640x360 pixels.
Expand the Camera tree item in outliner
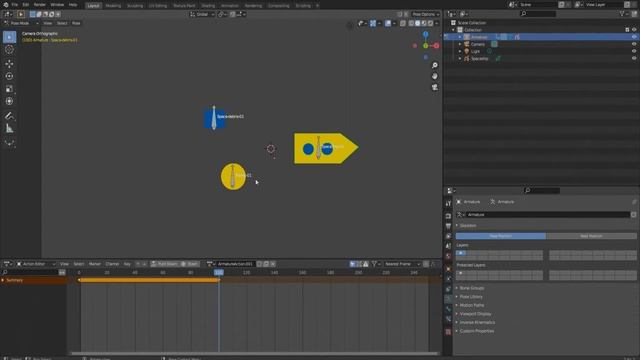click(460, 44)
